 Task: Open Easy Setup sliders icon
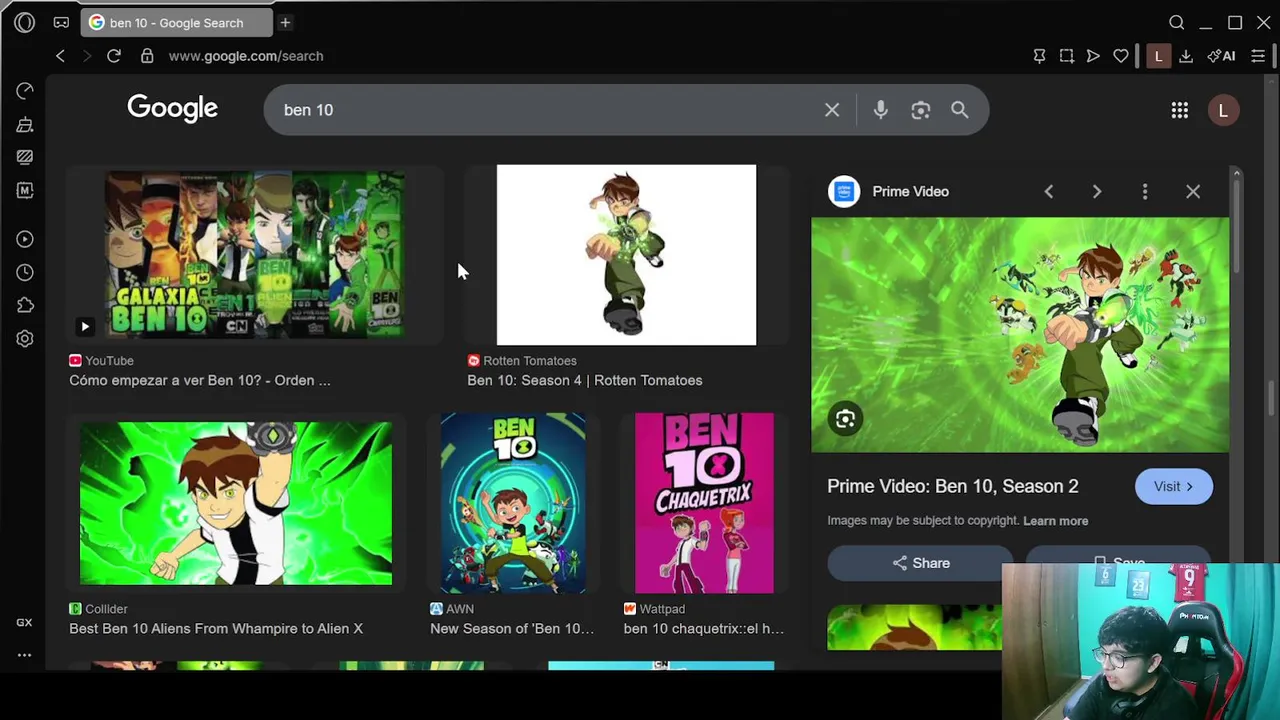pyautogui.click(x=1258, y=56)
